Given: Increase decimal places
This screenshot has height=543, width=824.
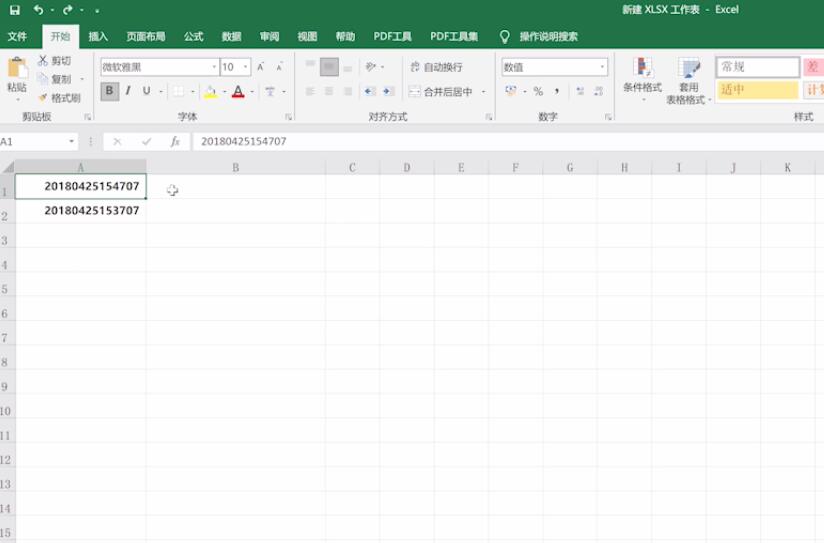Looking at the screenshot, I should tap(580, 91).
